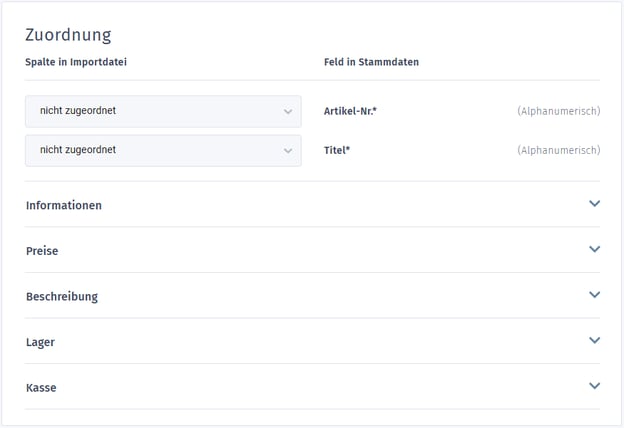The width and height of the screenshot is (624, 428).
Task: Expand the Beschreibung section by its title
Action: pos(62,297)
